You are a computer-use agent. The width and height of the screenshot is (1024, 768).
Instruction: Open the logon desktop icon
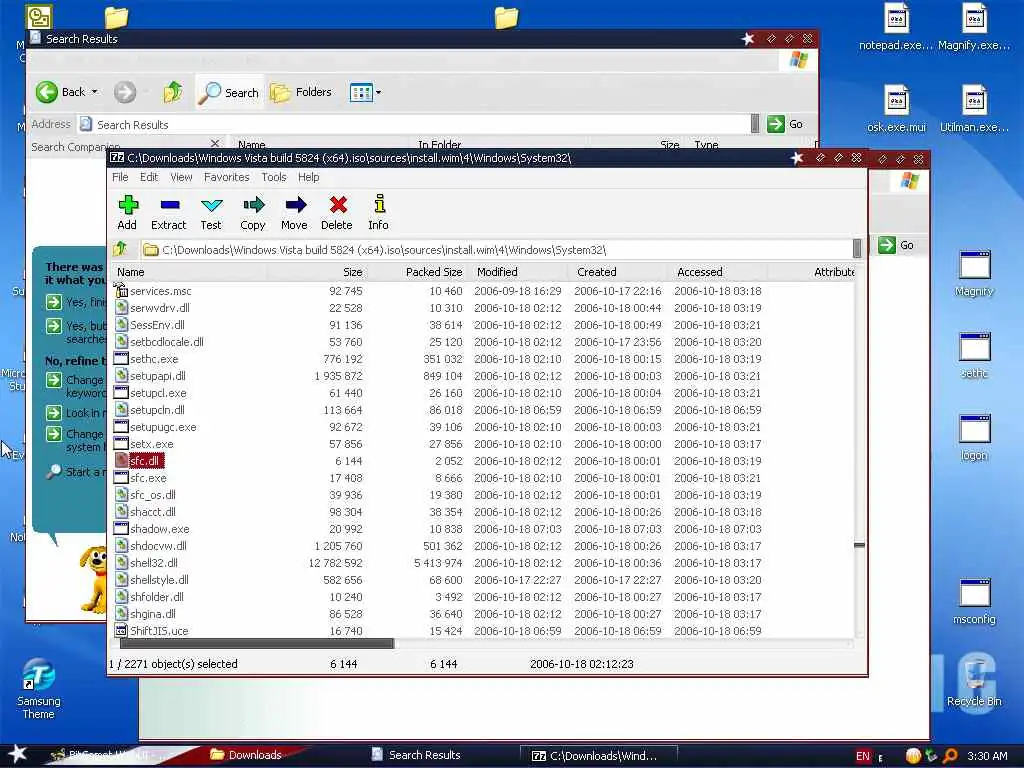click(974, 438)
